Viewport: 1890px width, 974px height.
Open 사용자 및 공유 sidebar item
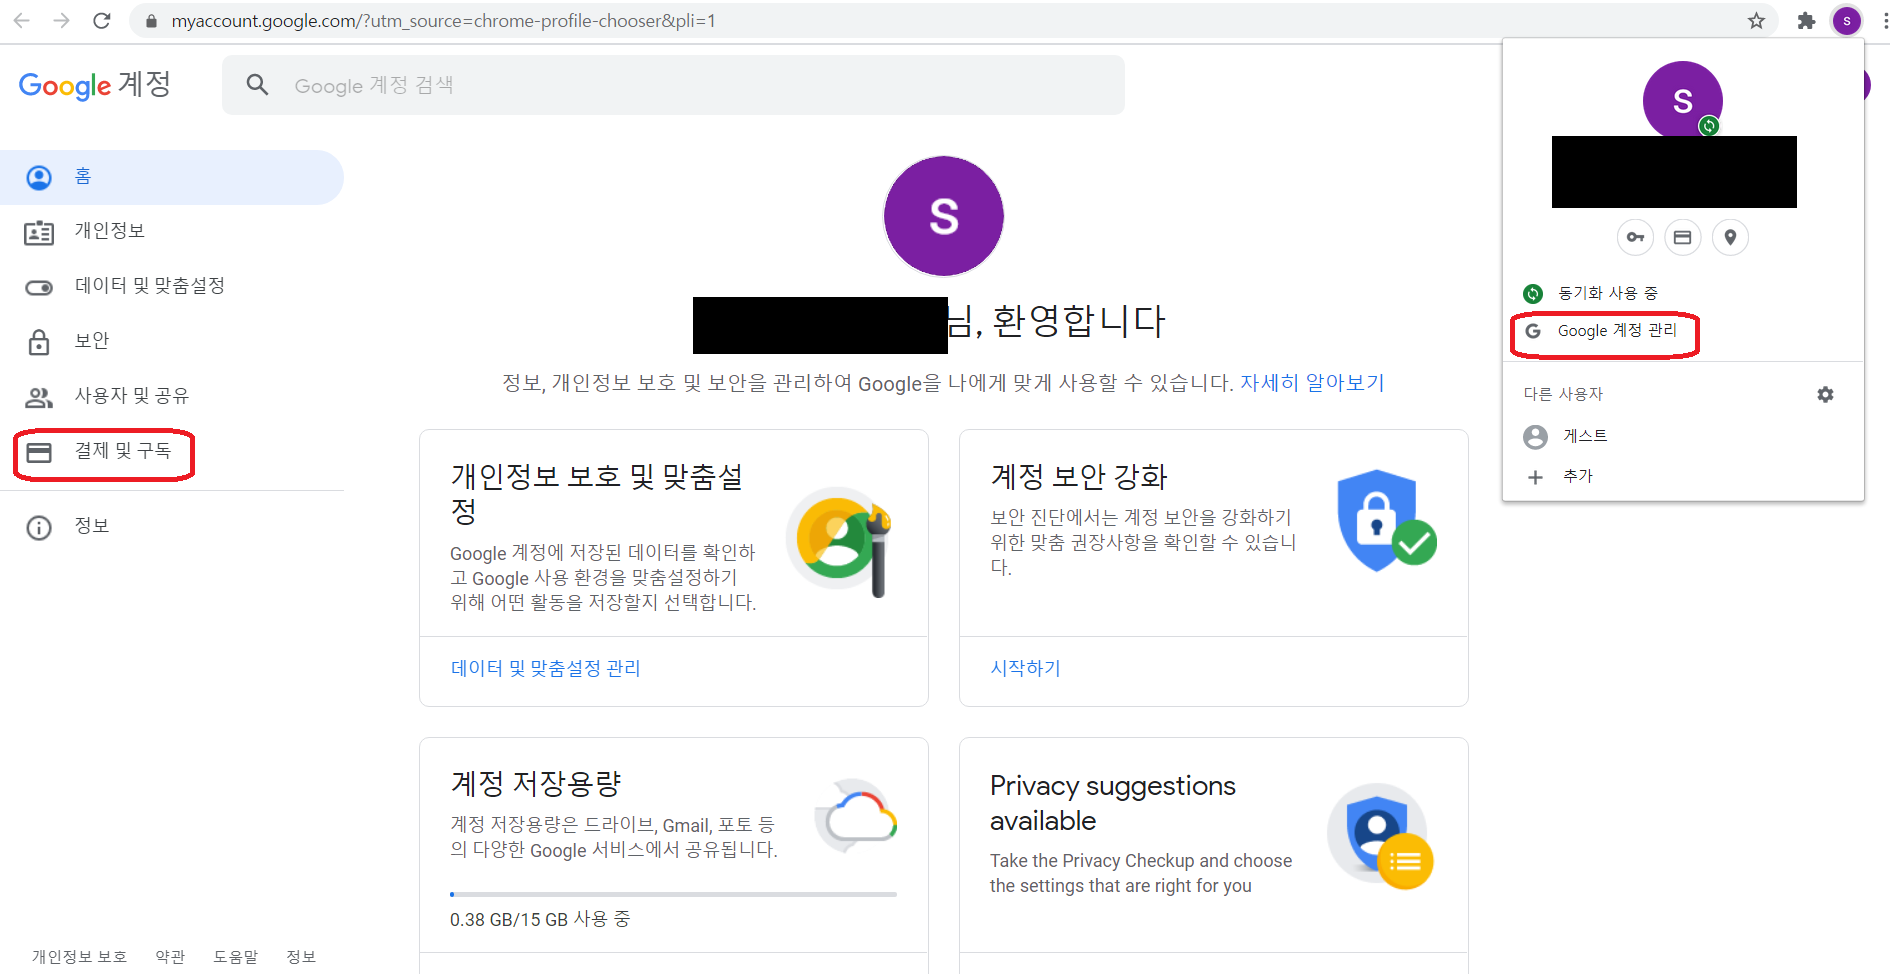point(172,397)
